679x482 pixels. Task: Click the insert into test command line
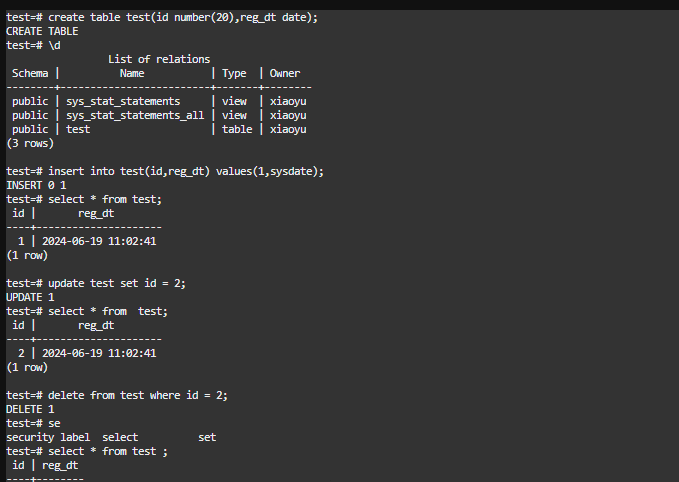click(x=165, y=171)
